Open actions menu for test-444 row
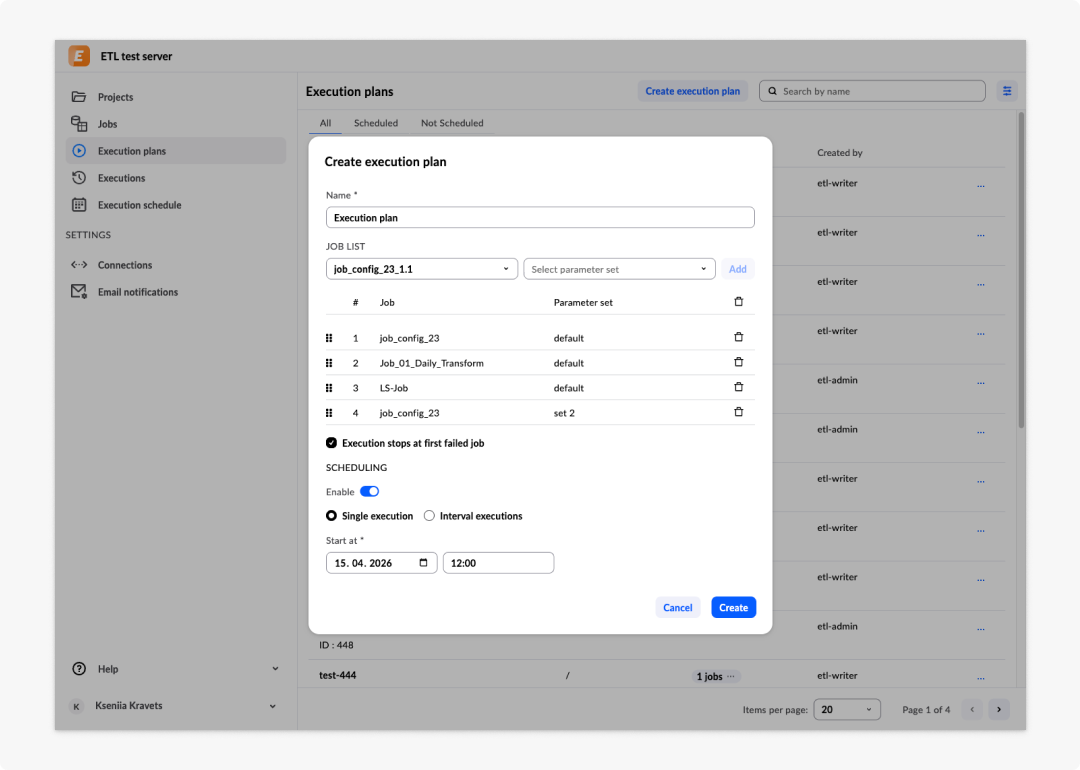The height and width of the screenshot is (770, 1080). [x=981, y=678]
